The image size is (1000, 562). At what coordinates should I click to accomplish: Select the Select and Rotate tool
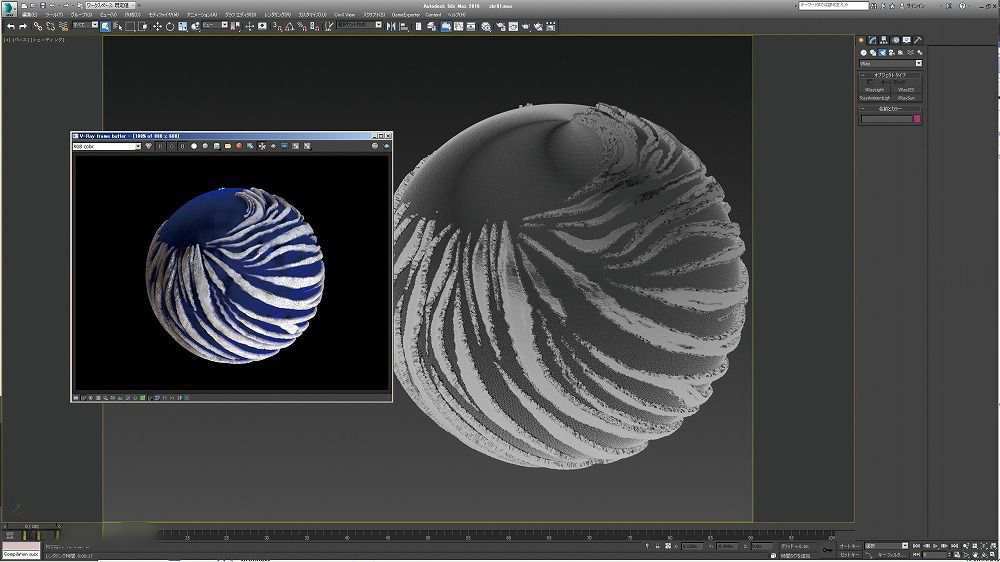(x=169, y=26)
